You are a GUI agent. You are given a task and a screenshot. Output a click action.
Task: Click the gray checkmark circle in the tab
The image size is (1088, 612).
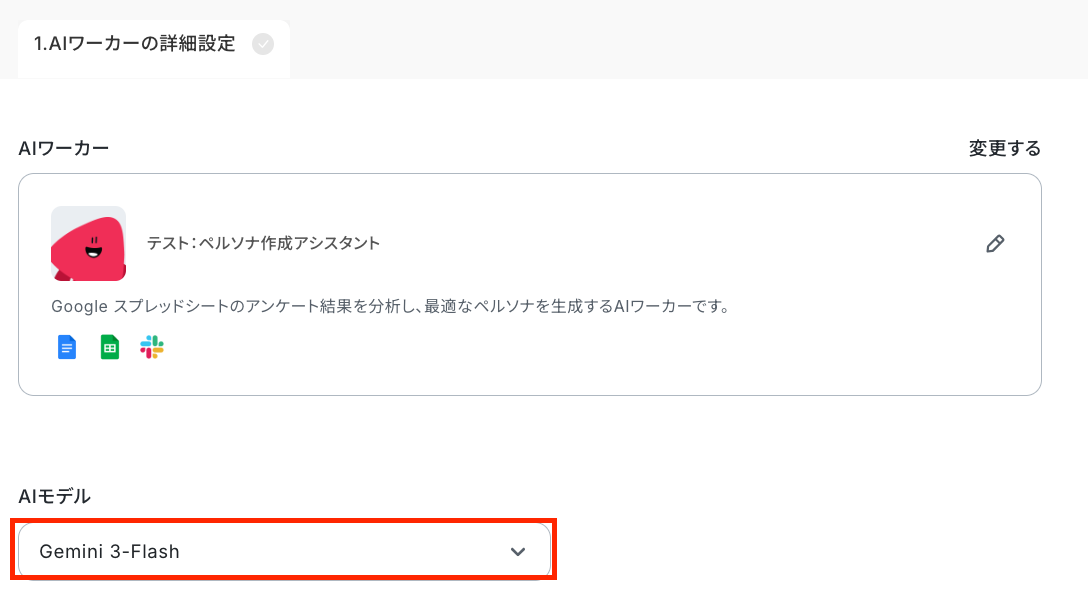(x=263, y=44)
